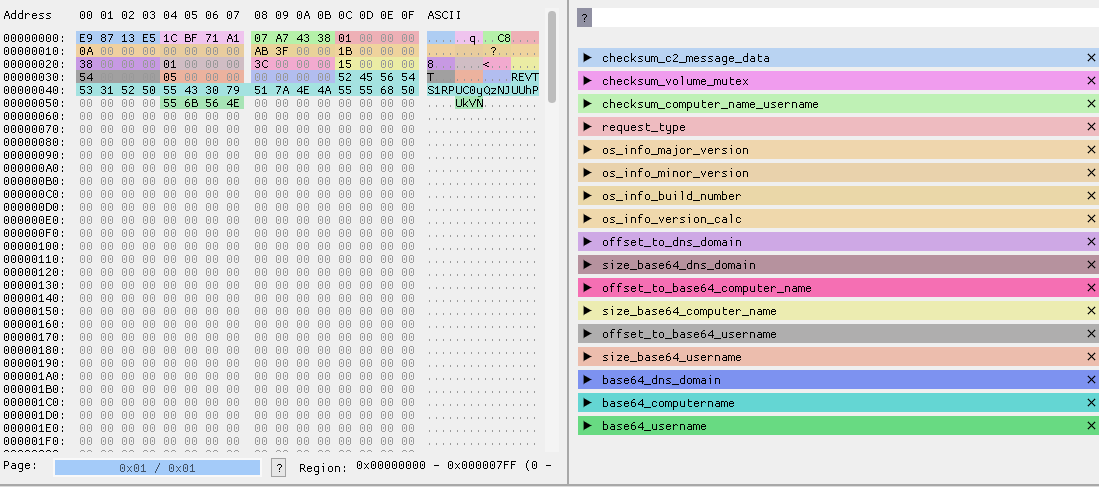This screenshot has height=487, width=1099.
Task: Click X on the offset_to_dns_domain bookmark
Action: pos(1091,242)
